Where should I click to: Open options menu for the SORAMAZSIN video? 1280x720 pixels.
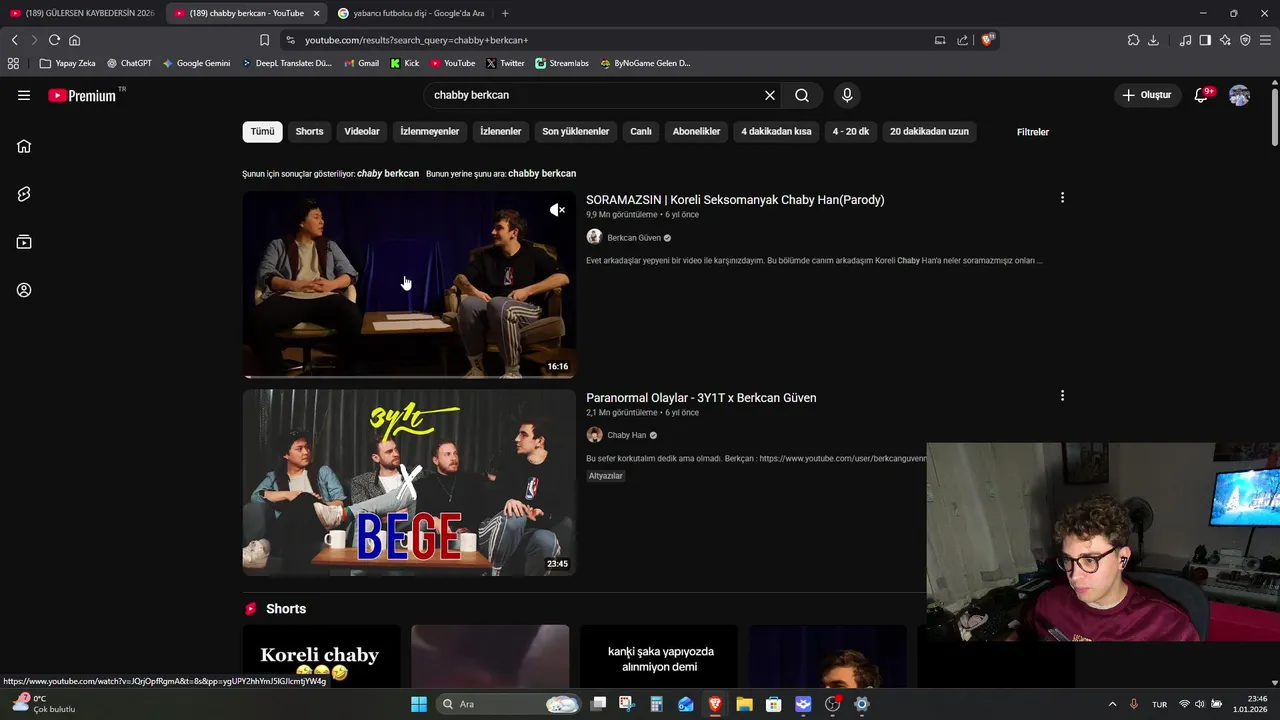1062,198
